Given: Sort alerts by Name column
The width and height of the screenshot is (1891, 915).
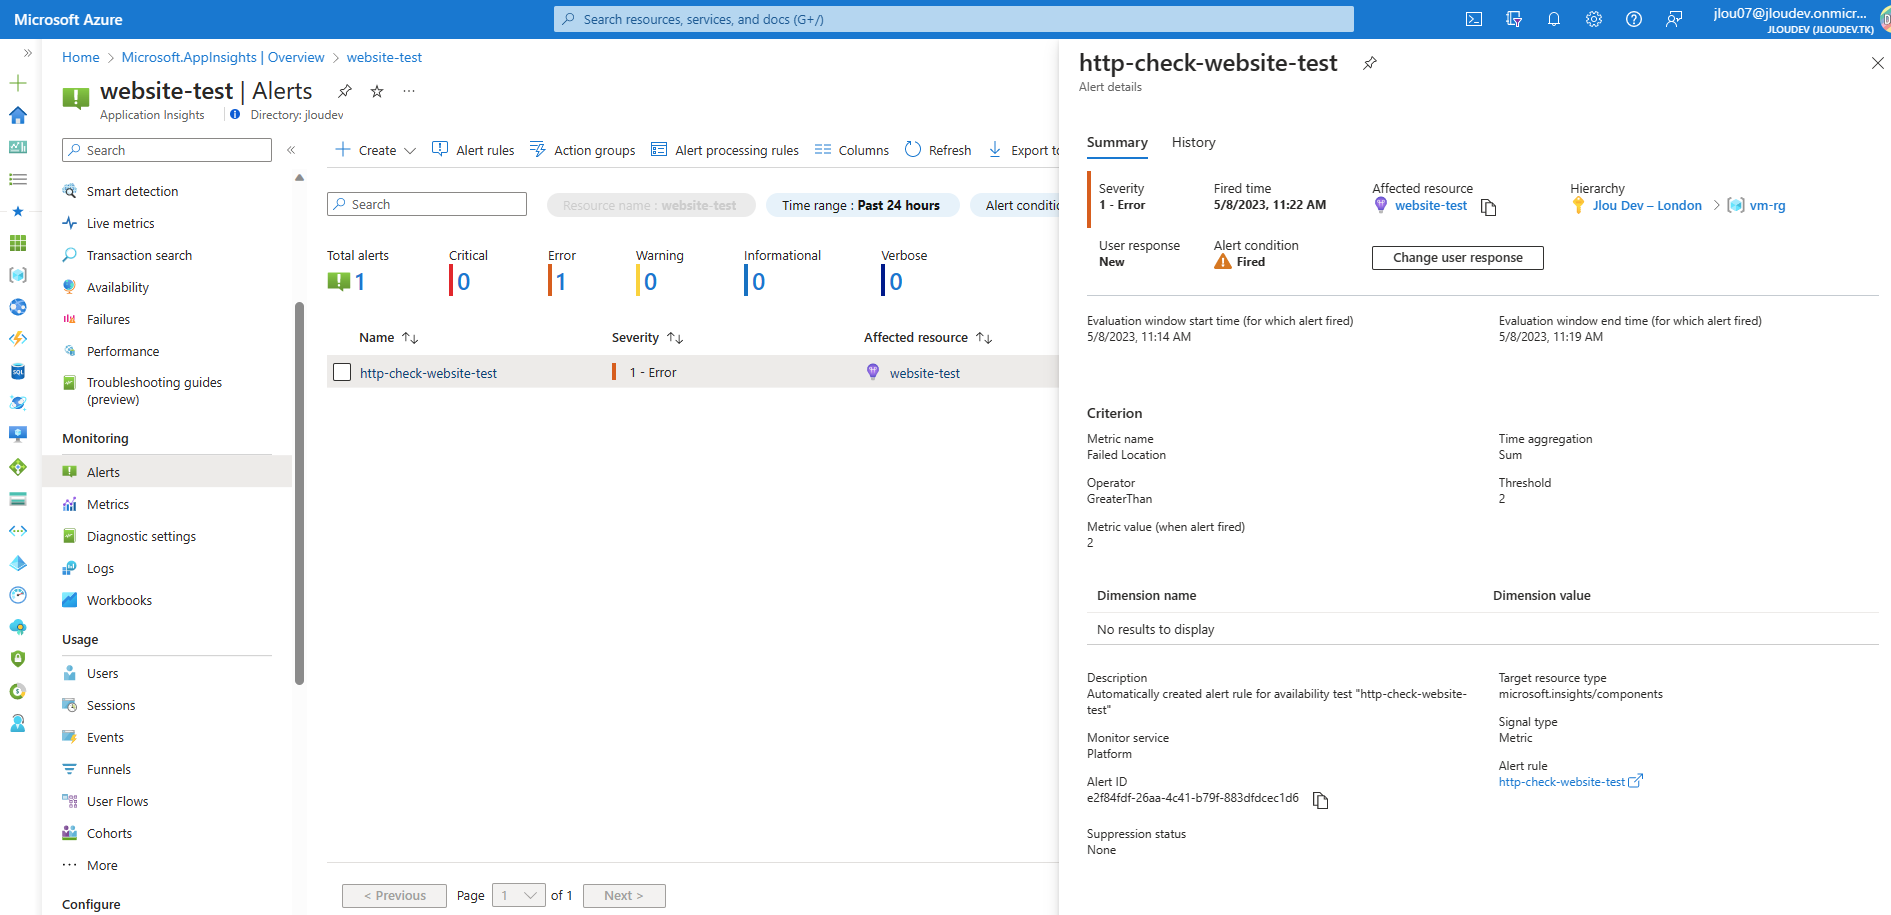Looking at the screenshot, I should pyautogui.click(x=389, y=338).
